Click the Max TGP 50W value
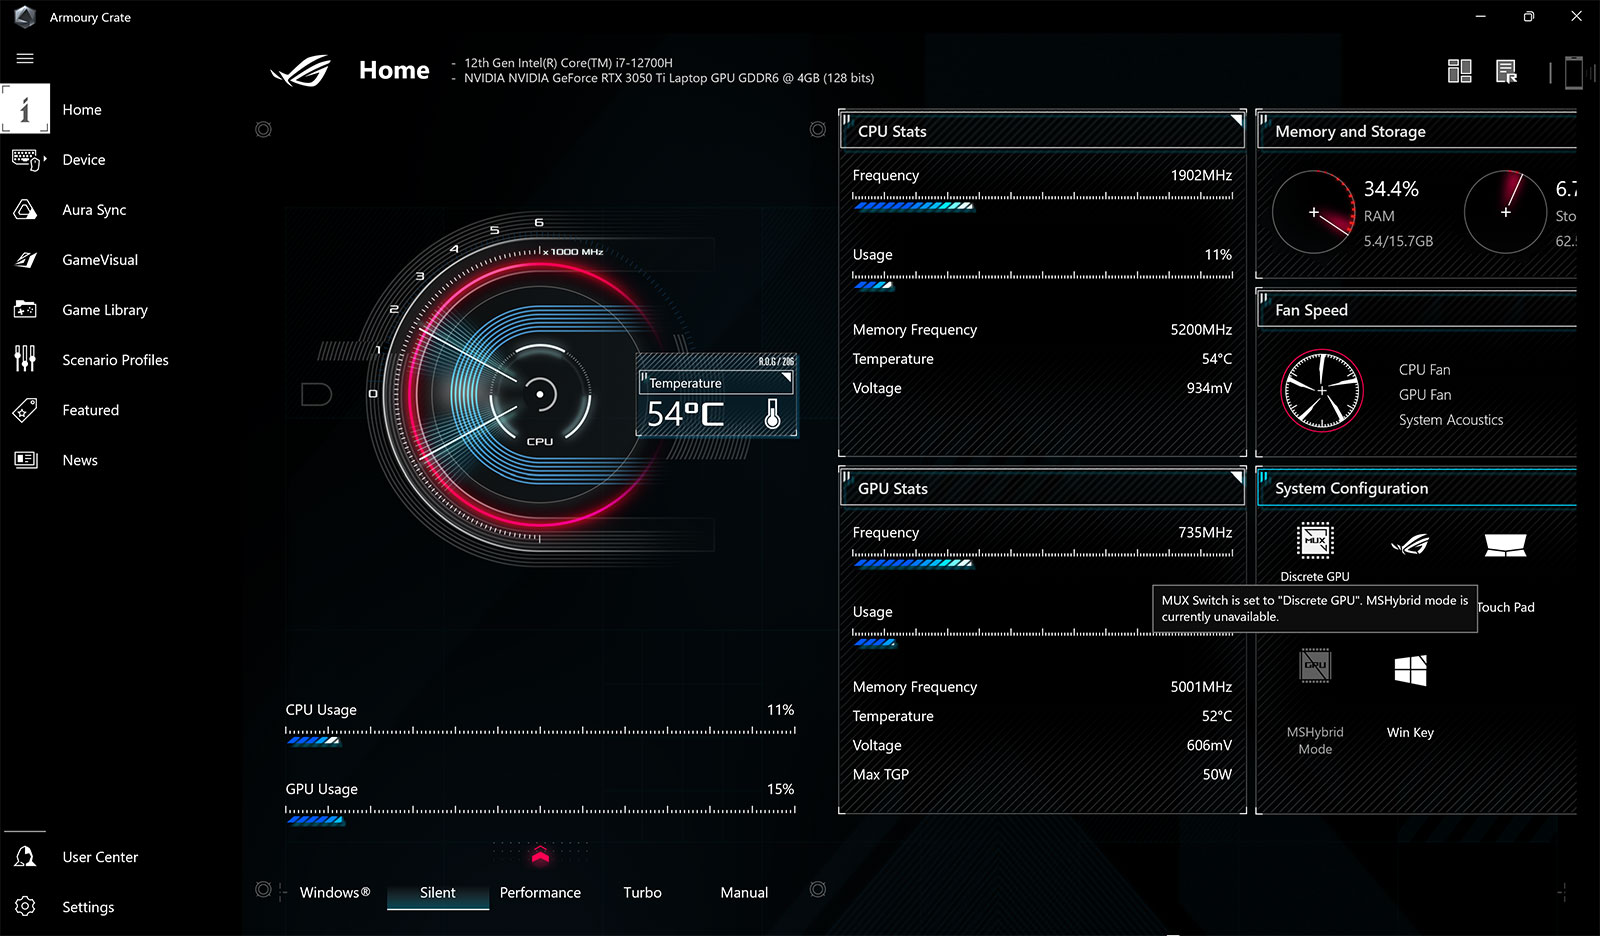The height and width of the screenshot is (936, 1600). tap(1217, 774)
